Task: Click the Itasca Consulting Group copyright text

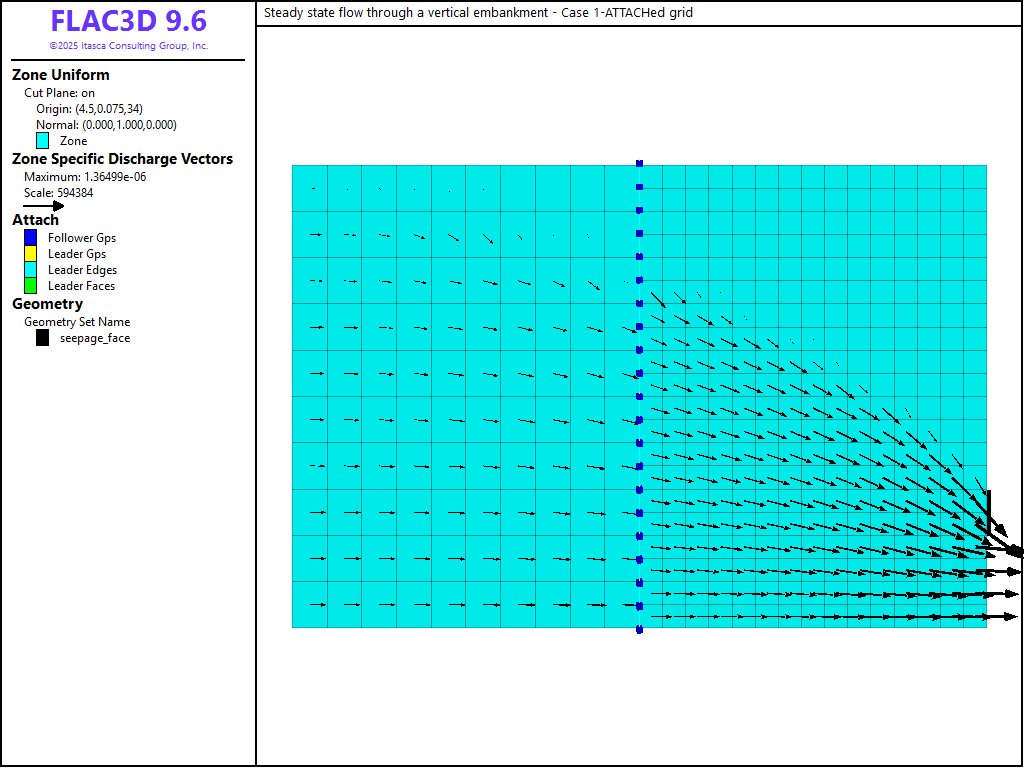Action: (128, 46)
